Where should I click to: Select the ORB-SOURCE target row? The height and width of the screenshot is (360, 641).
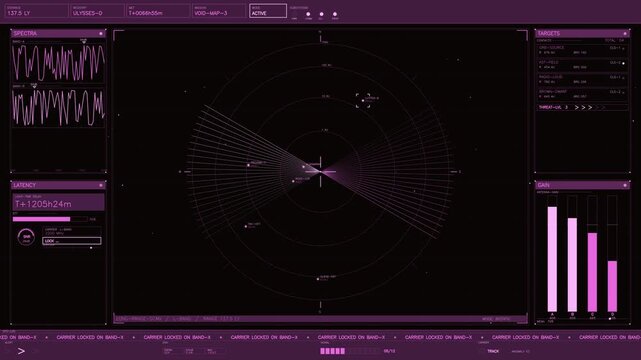(x=582, y=50)
